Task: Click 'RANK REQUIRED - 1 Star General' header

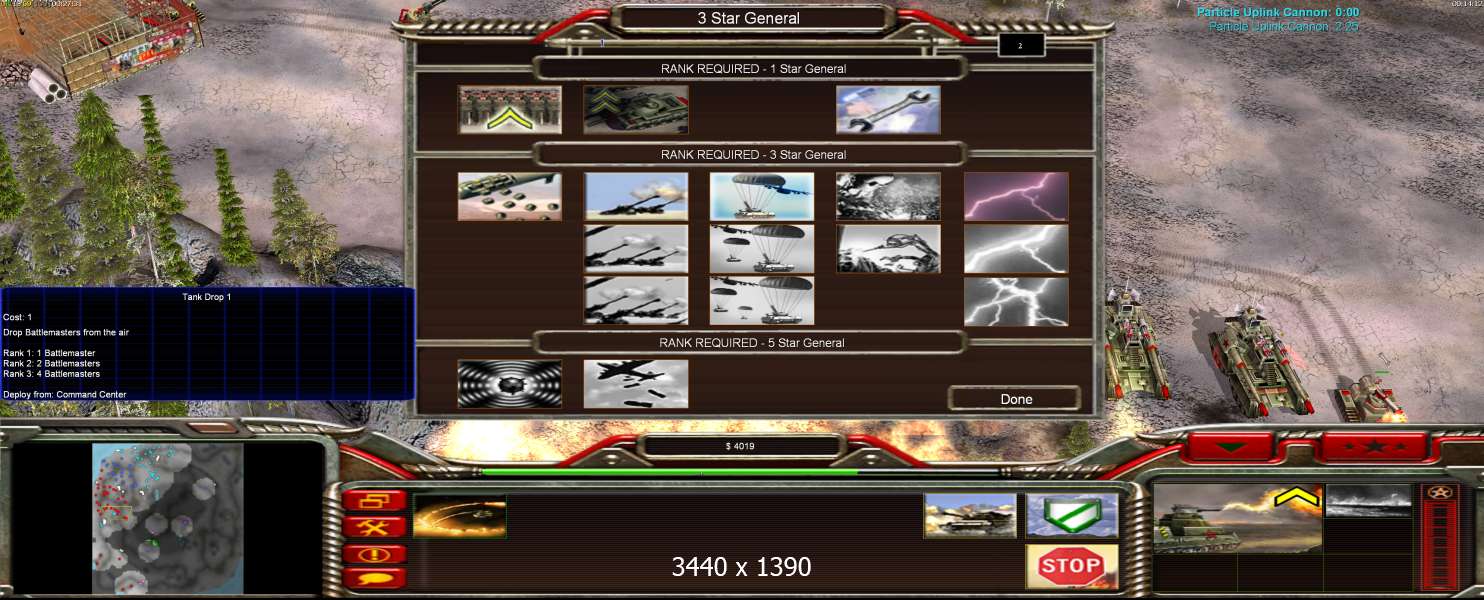Action: pyautogui.click(x=753, y=69)
